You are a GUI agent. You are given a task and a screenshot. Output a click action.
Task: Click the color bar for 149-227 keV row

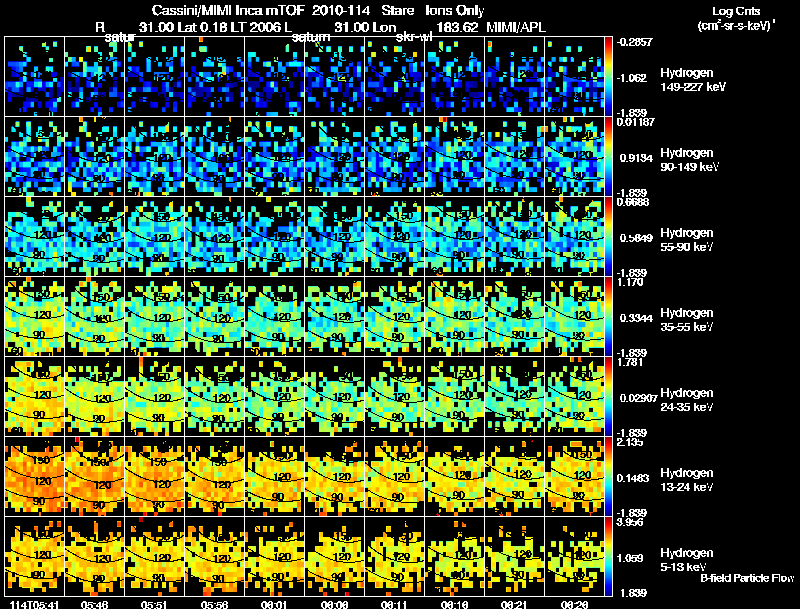pyautogui.click(x=608, y=76)
